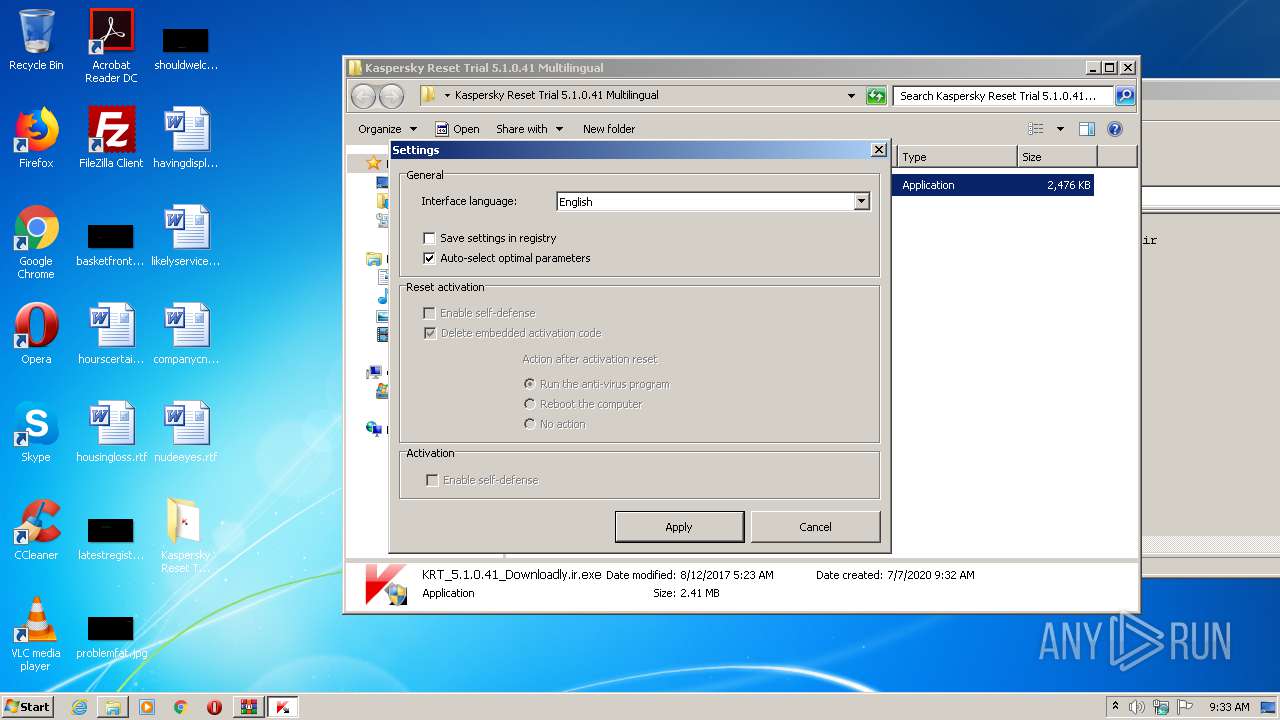Close the Settings dialog with X
This screenshot has height=720, width=1280.
point(879,150)
